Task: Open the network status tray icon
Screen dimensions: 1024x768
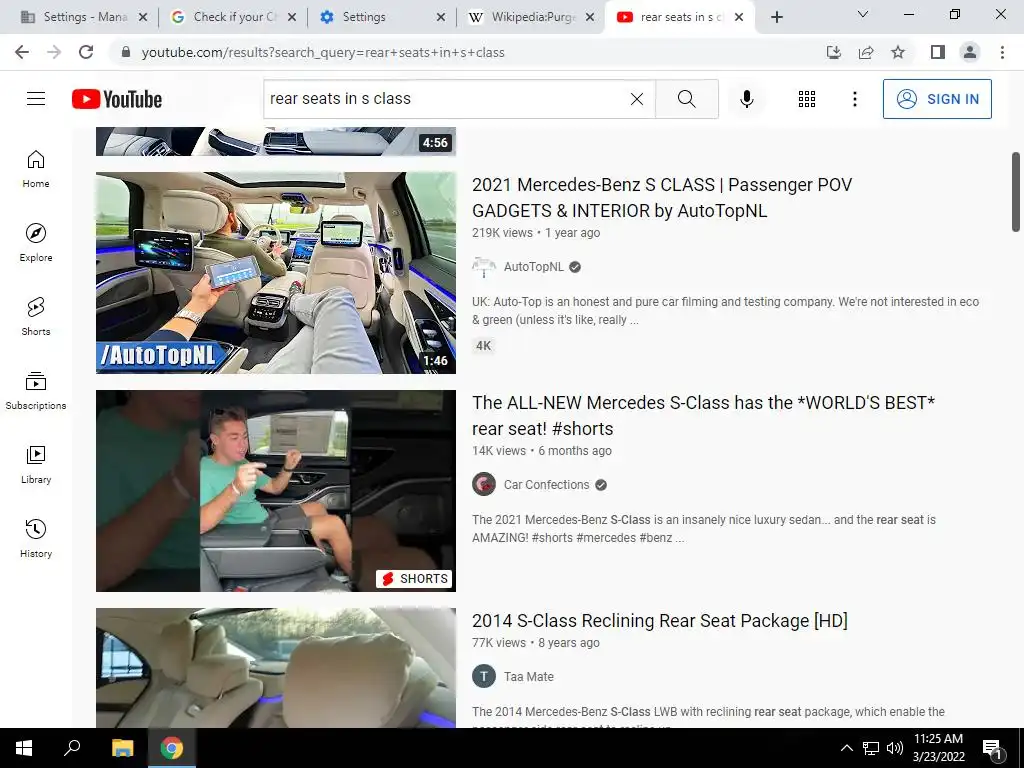Action: [x=871, y=748]
